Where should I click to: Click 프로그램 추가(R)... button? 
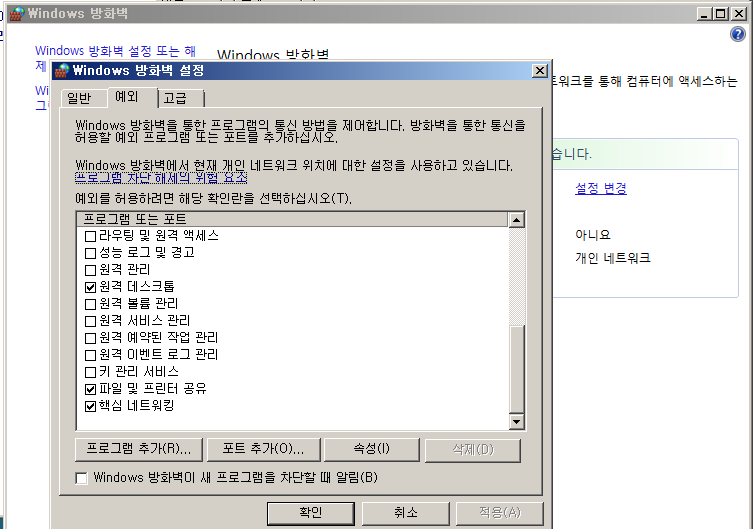tap(139, 449)
